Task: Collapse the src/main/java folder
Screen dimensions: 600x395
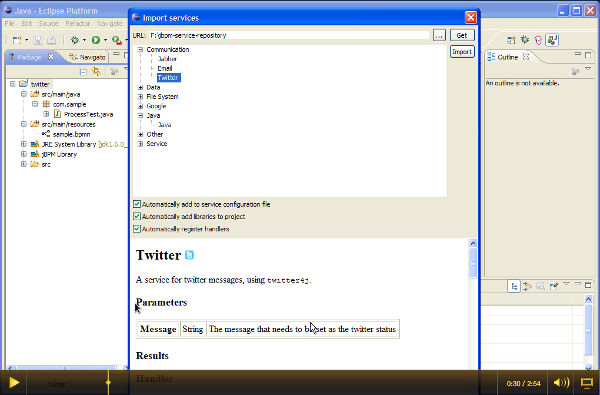Action: click(24, 94)
